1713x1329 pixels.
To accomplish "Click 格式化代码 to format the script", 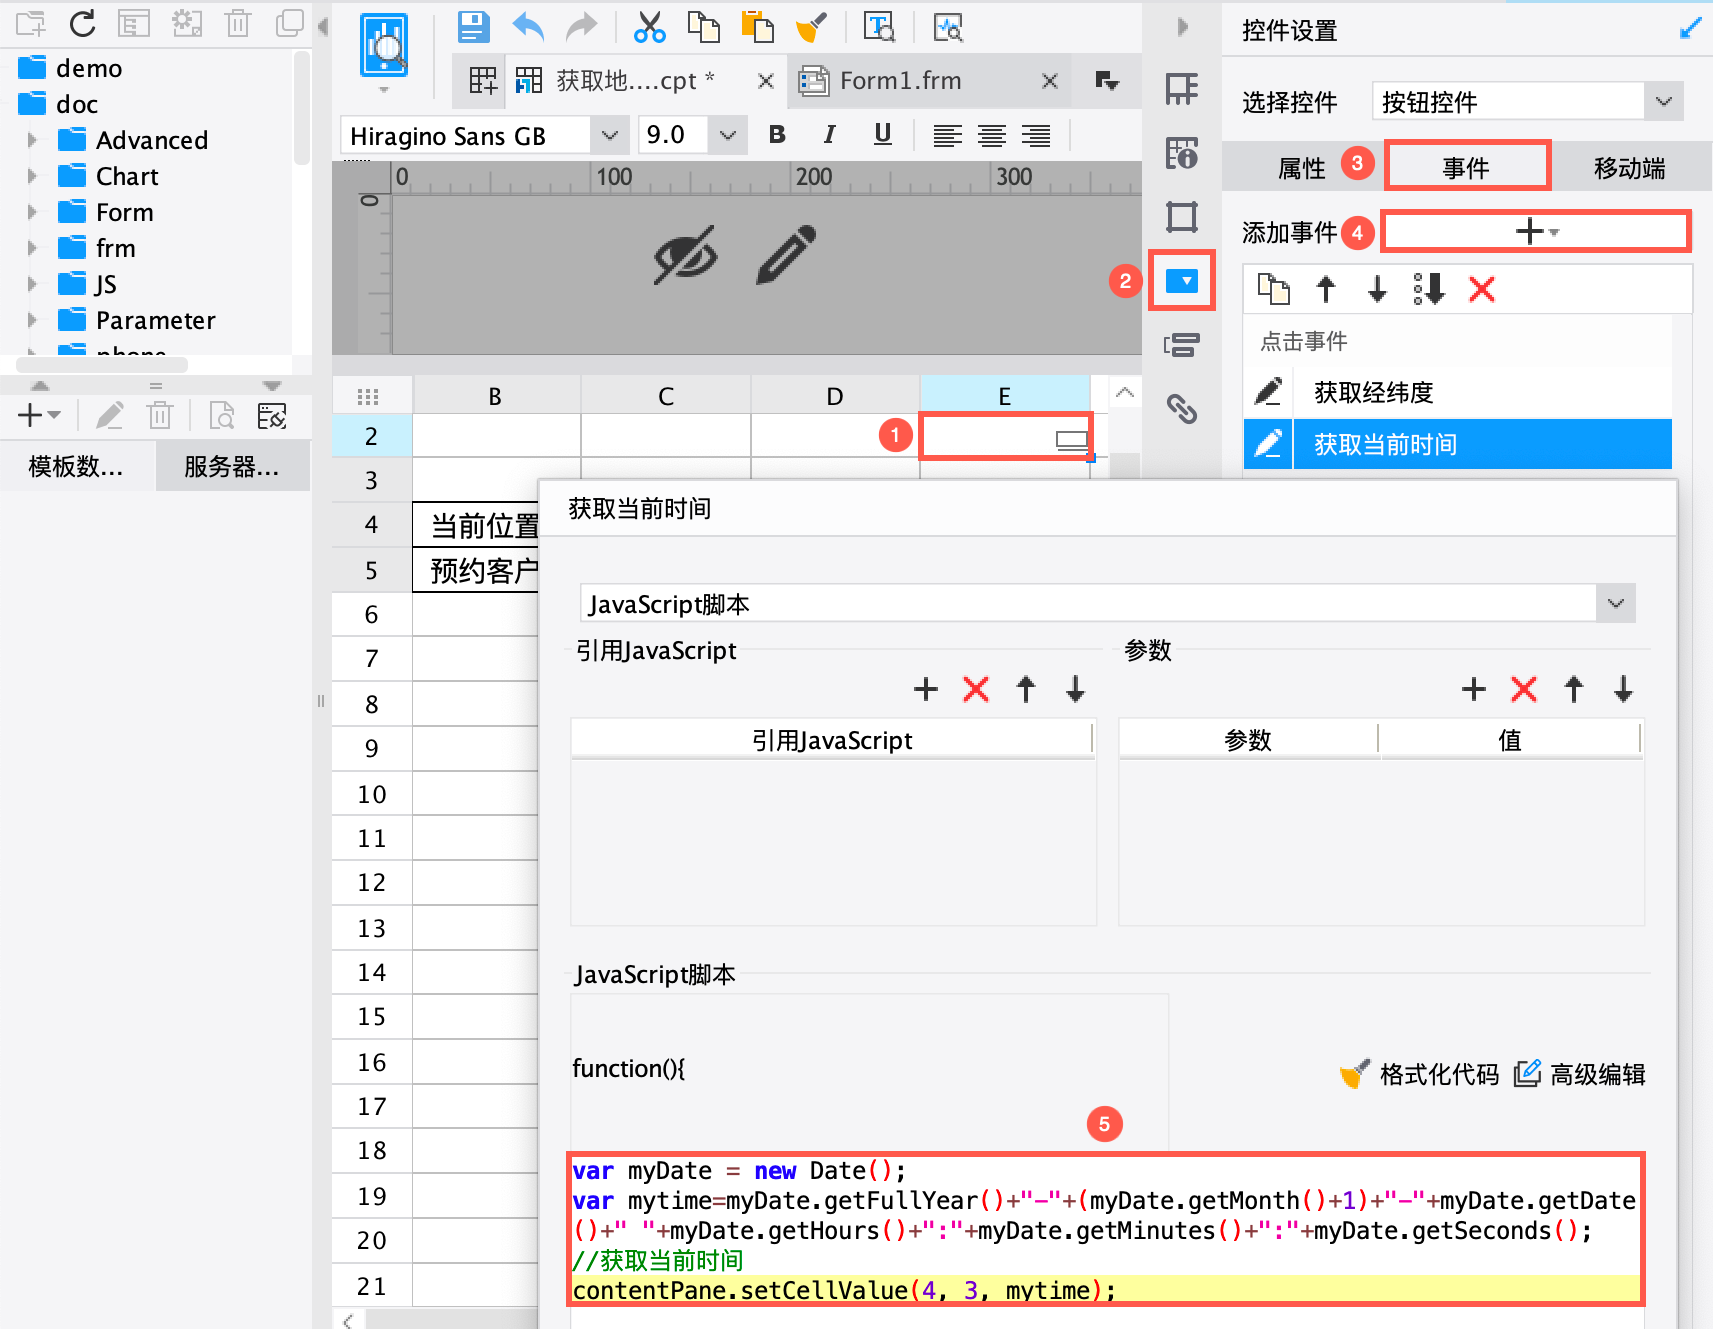I will (x=1420, y=1074).
